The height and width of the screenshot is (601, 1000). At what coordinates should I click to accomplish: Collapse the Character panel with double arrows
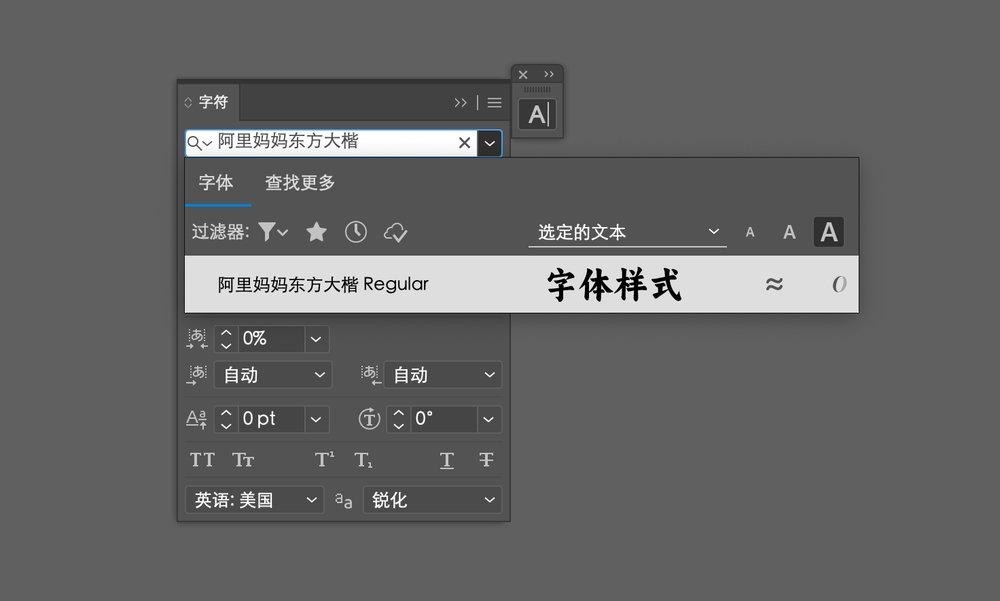pos(460,103)
